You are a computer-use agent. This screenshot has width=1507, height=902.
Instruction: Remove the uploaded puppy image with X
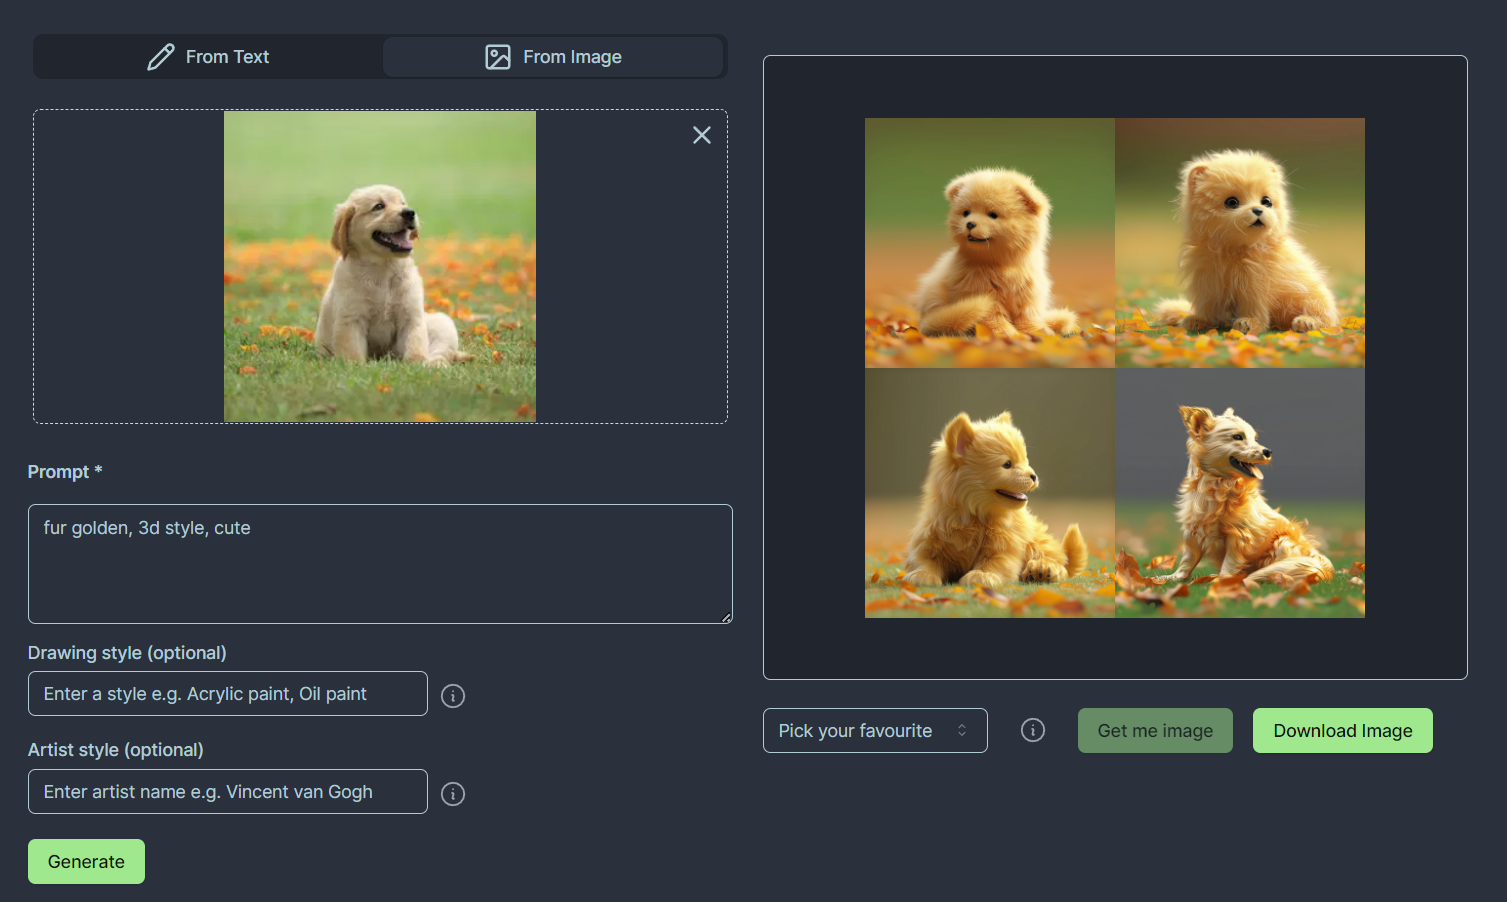point(702,135)
